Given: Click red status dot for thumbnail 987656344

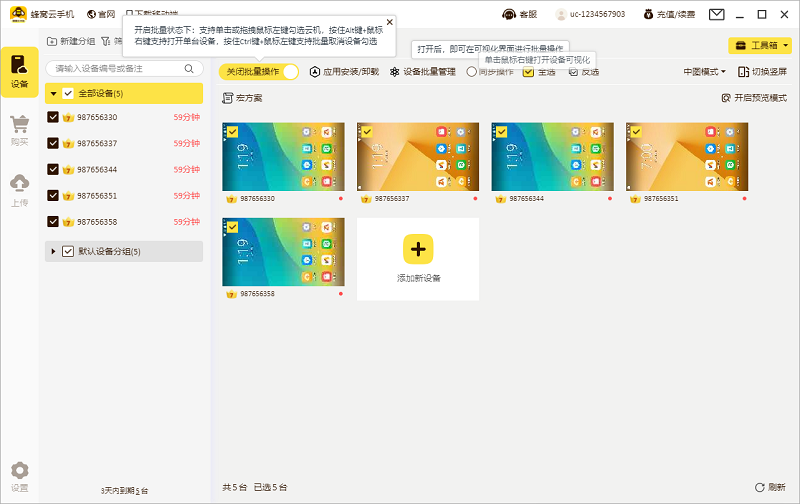Looking at the screenshot, I should tap(610, 198).
